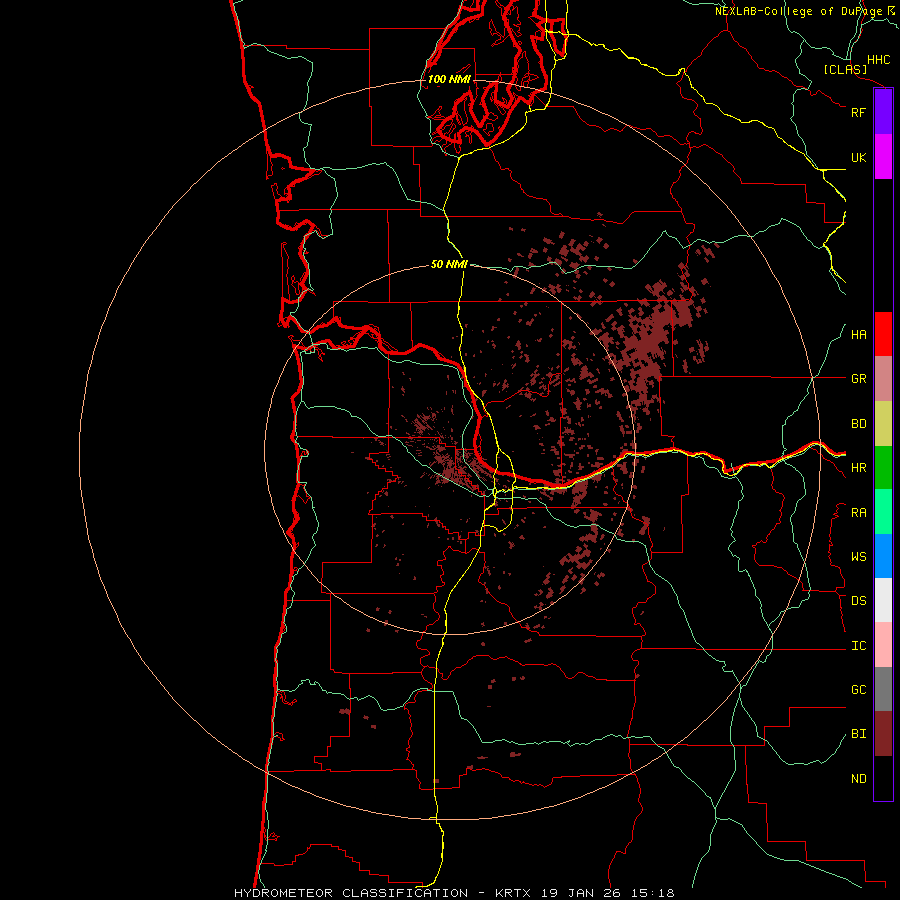Click the KRTX radar site identifier
Viewport: 900px width, 900px height.
tap(515, 893)
